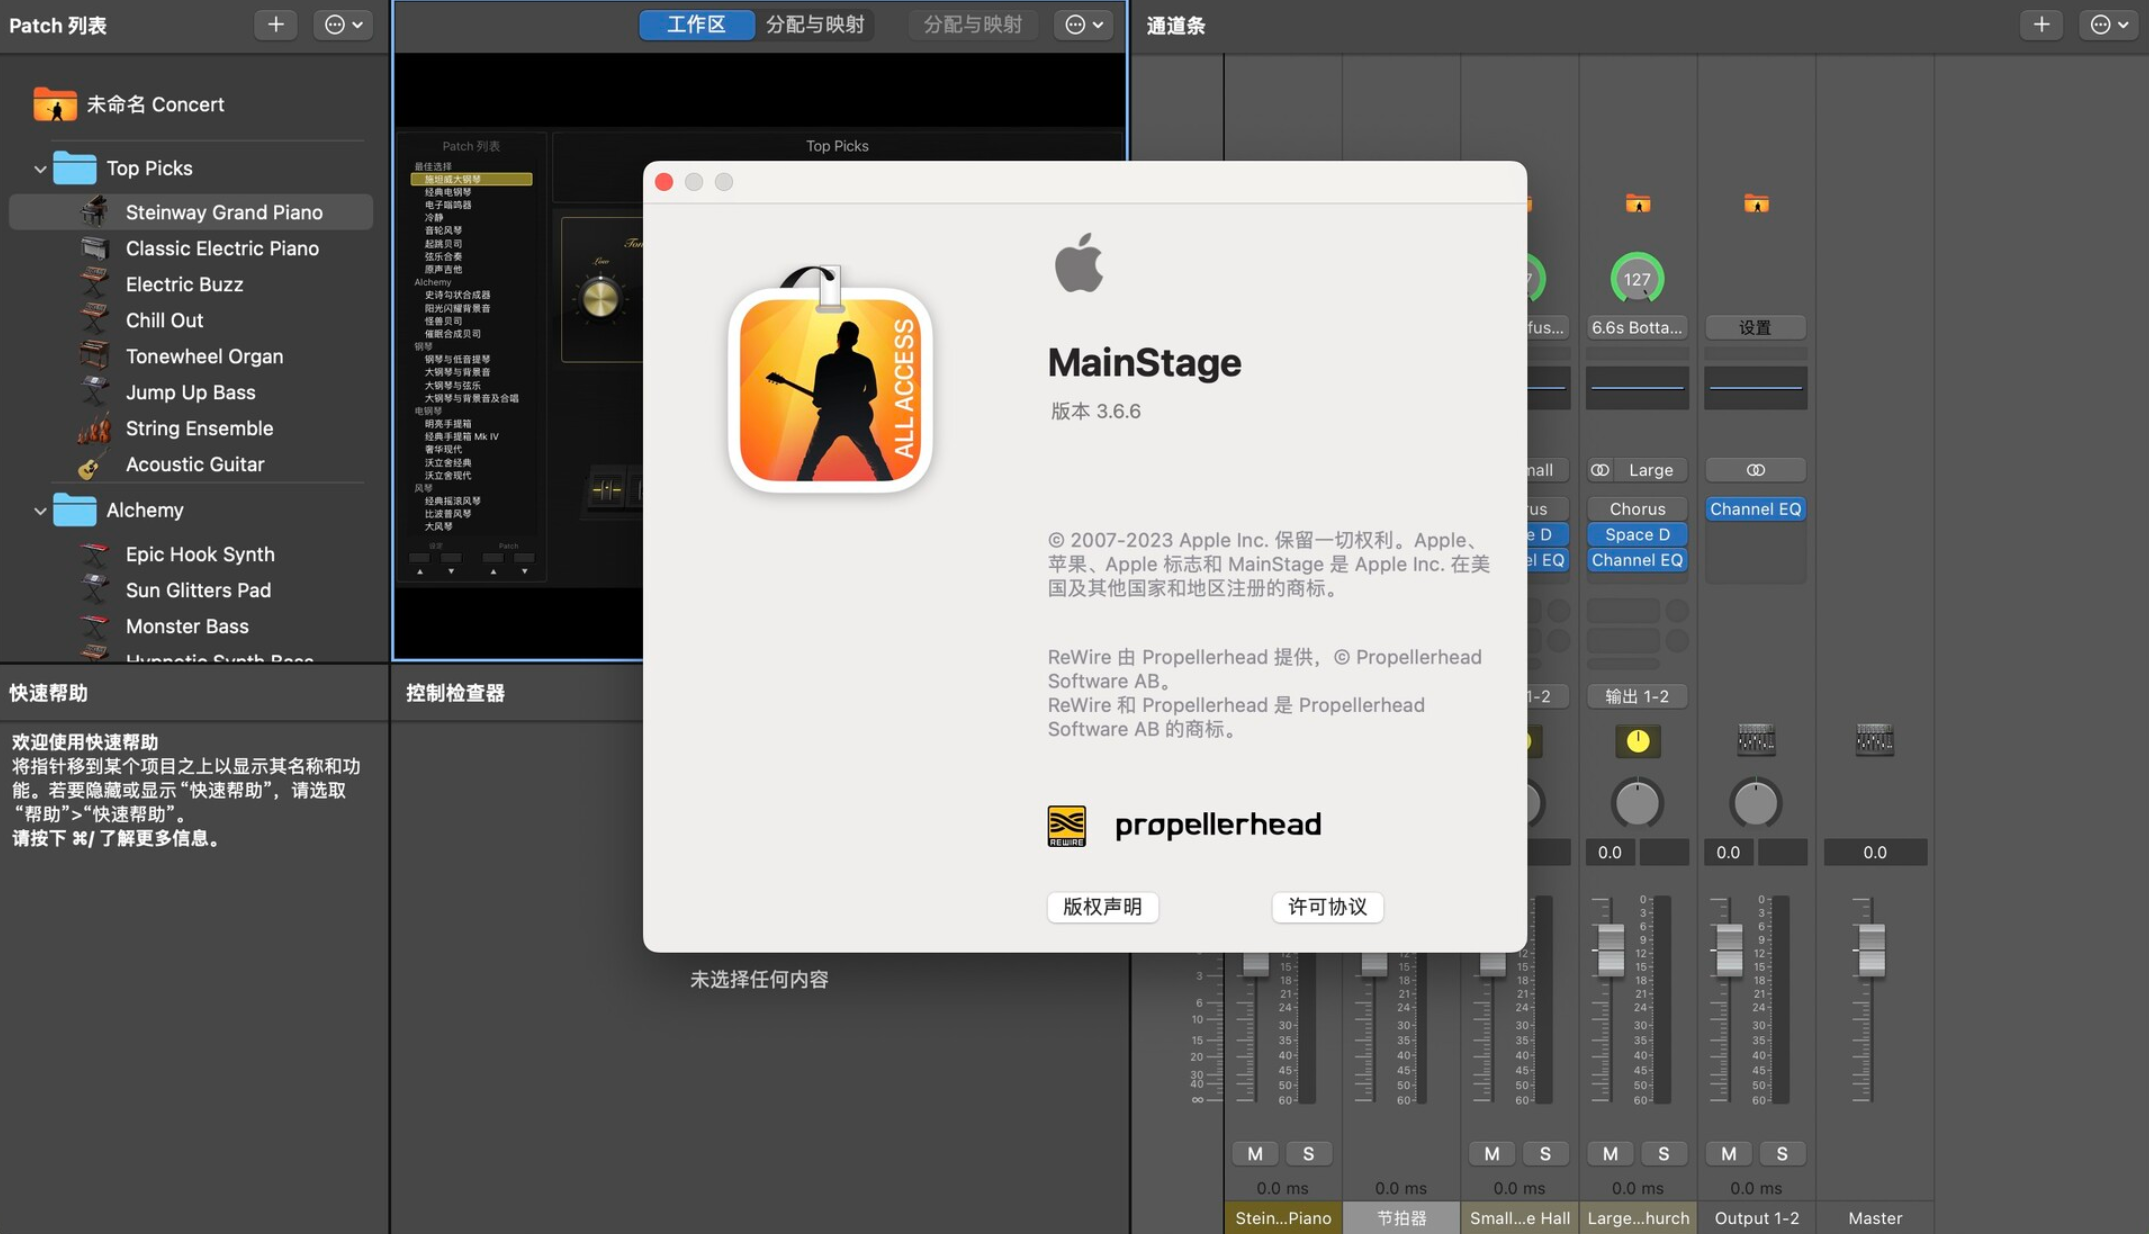Click the pan knob on Output 1-2 strip

pyautogui.click(x=1755, y=803)
